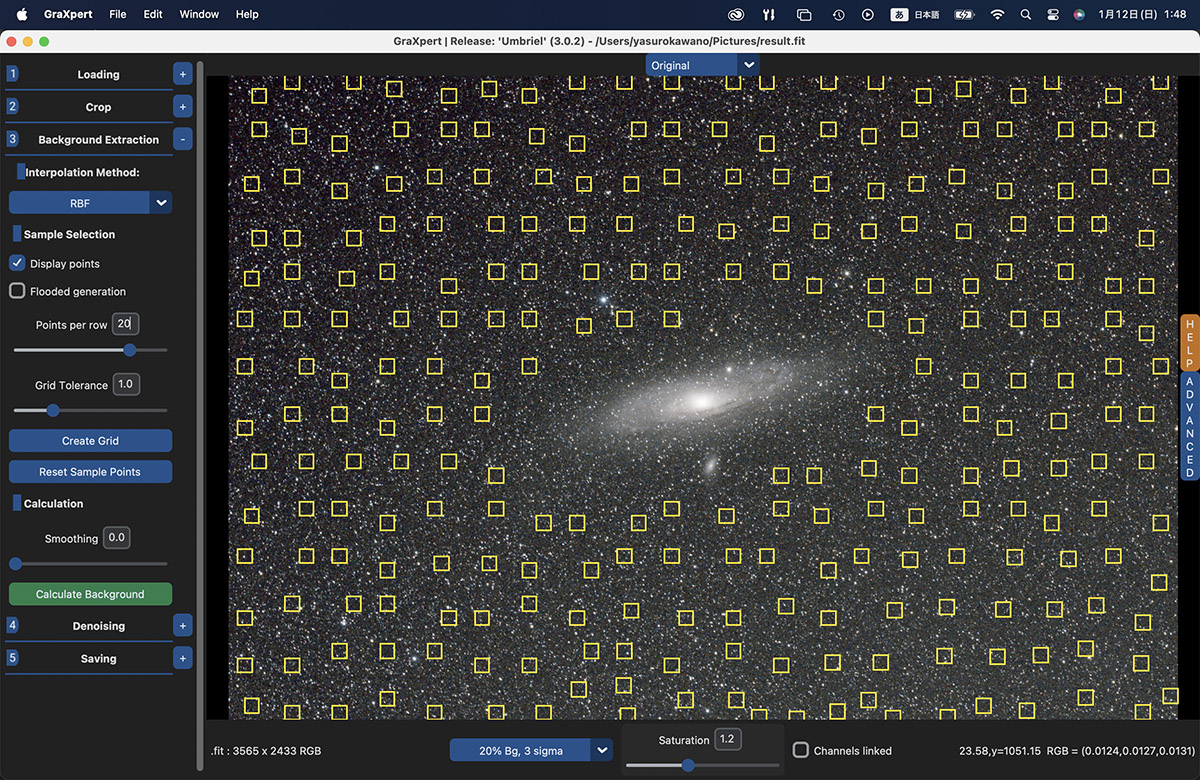Open the Help menu
Image resolution: width=1200 pixels, height=780 pixels.
pos(247,14)
